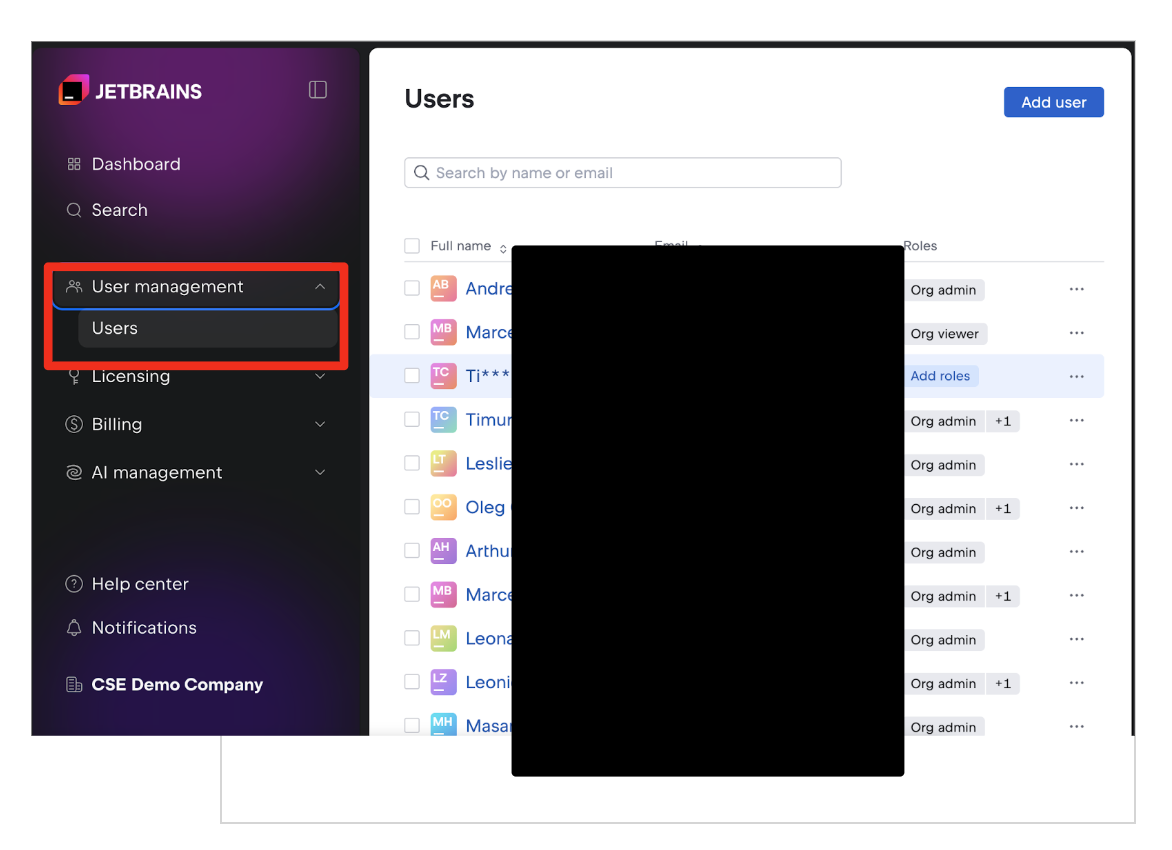This screenshot has height=850, width=1172.
Task: Check the box for the Oleg row
Action: click(412, 507)
